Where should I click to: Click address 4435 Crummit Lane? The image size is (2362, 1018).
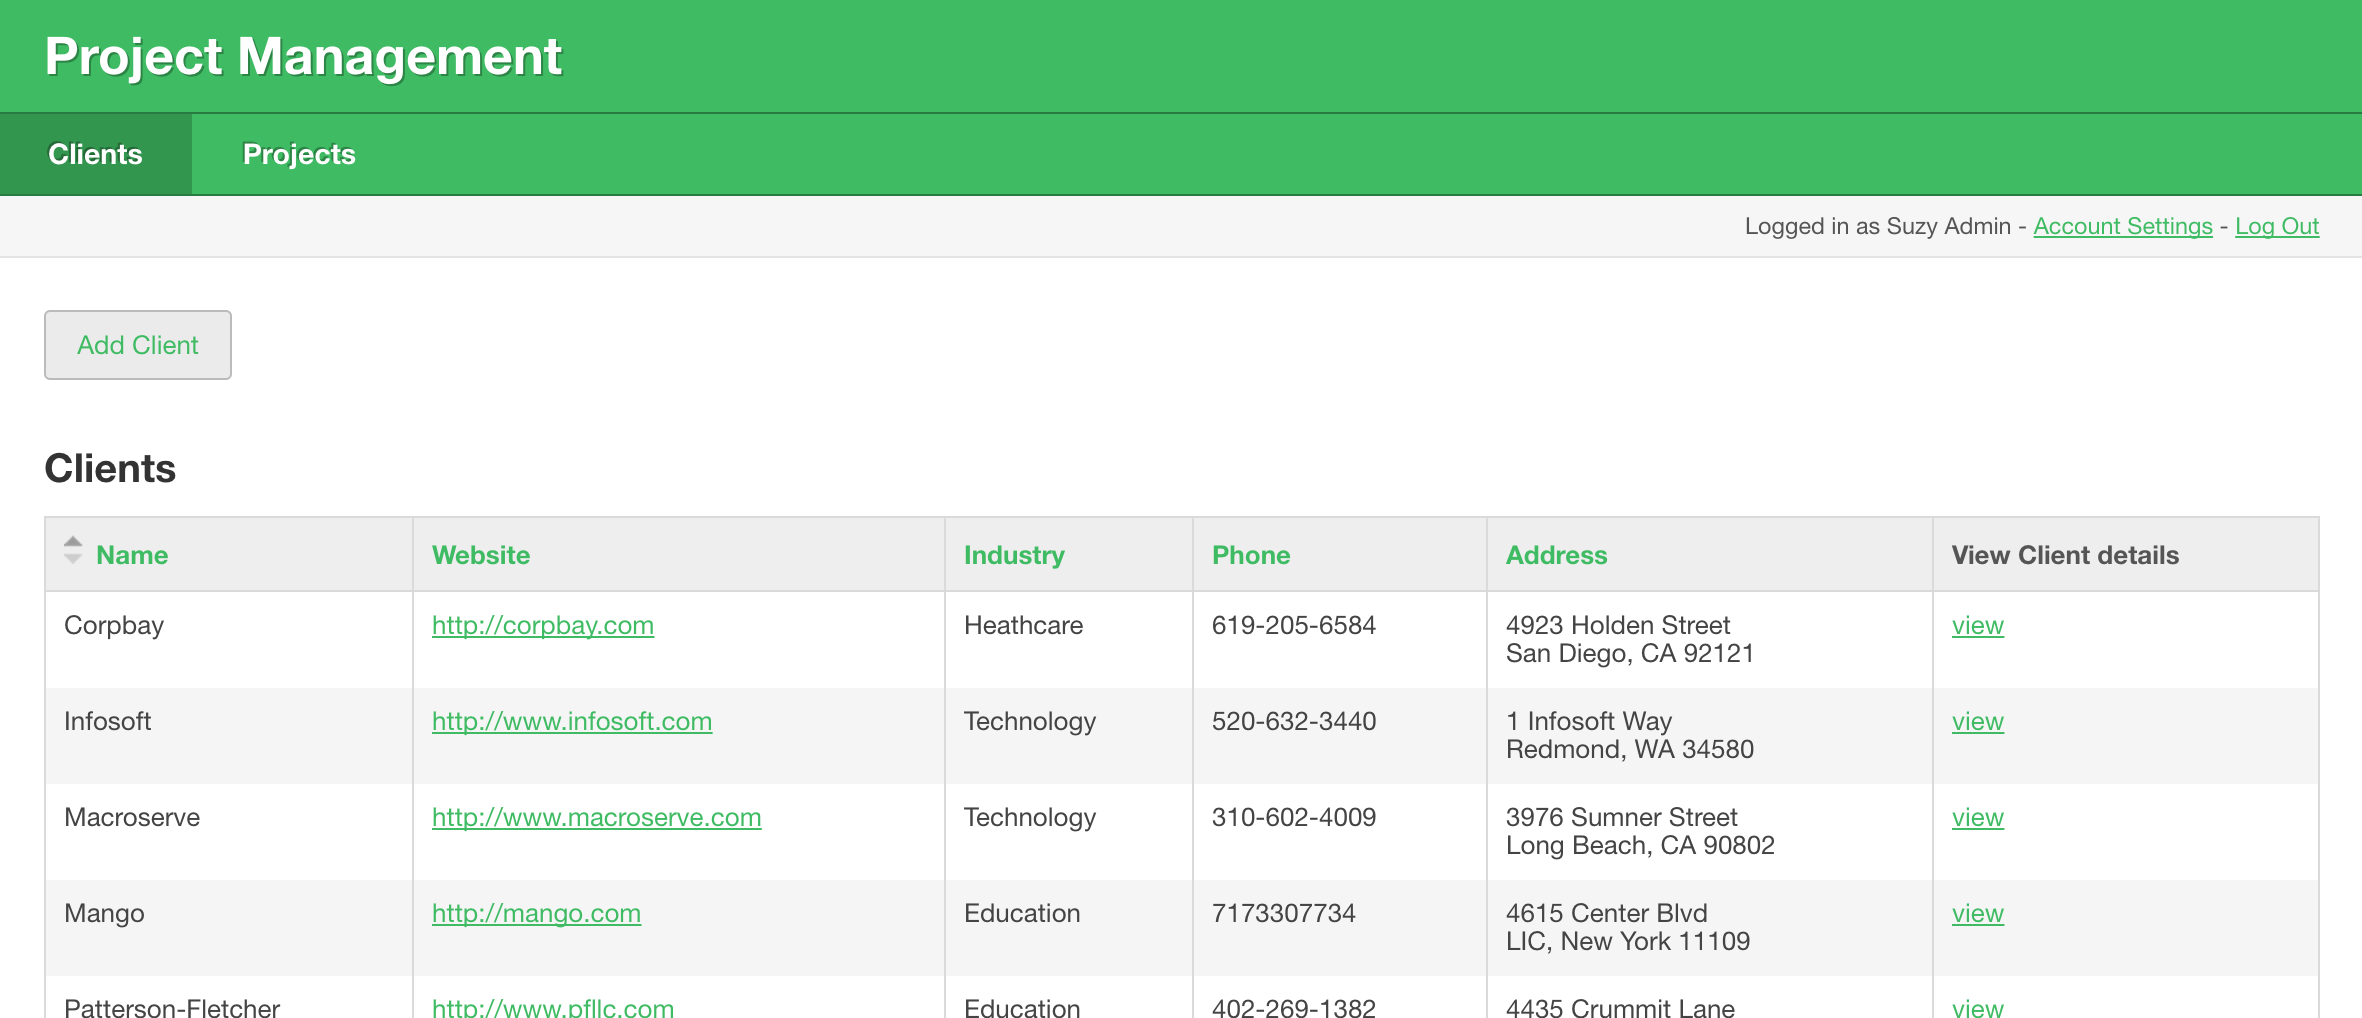[1620, 1007]
